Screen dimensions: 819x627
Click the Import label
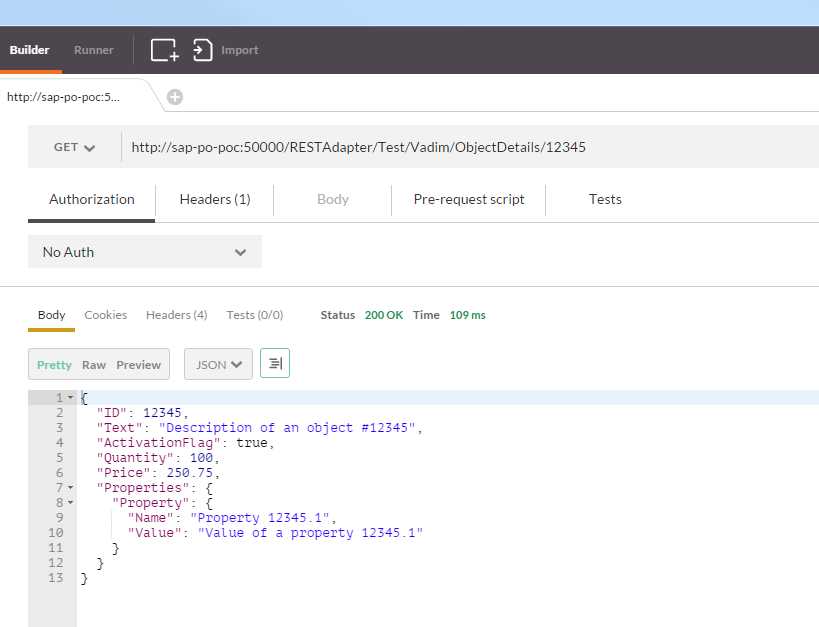240,50
